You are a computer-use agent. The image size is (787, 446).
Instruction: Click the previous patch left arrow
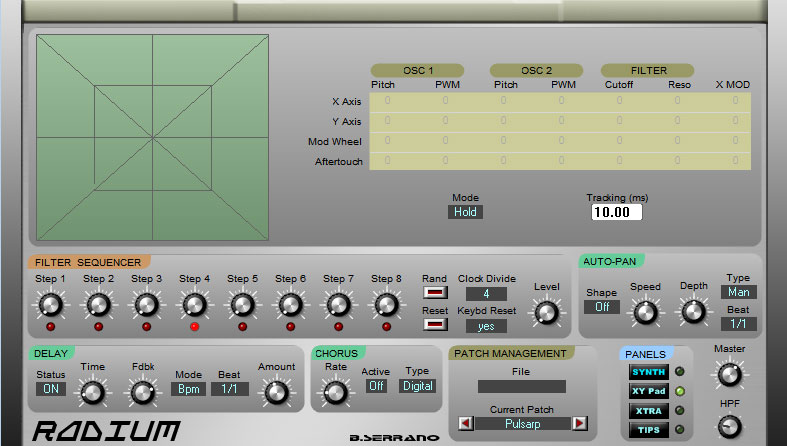464,424
